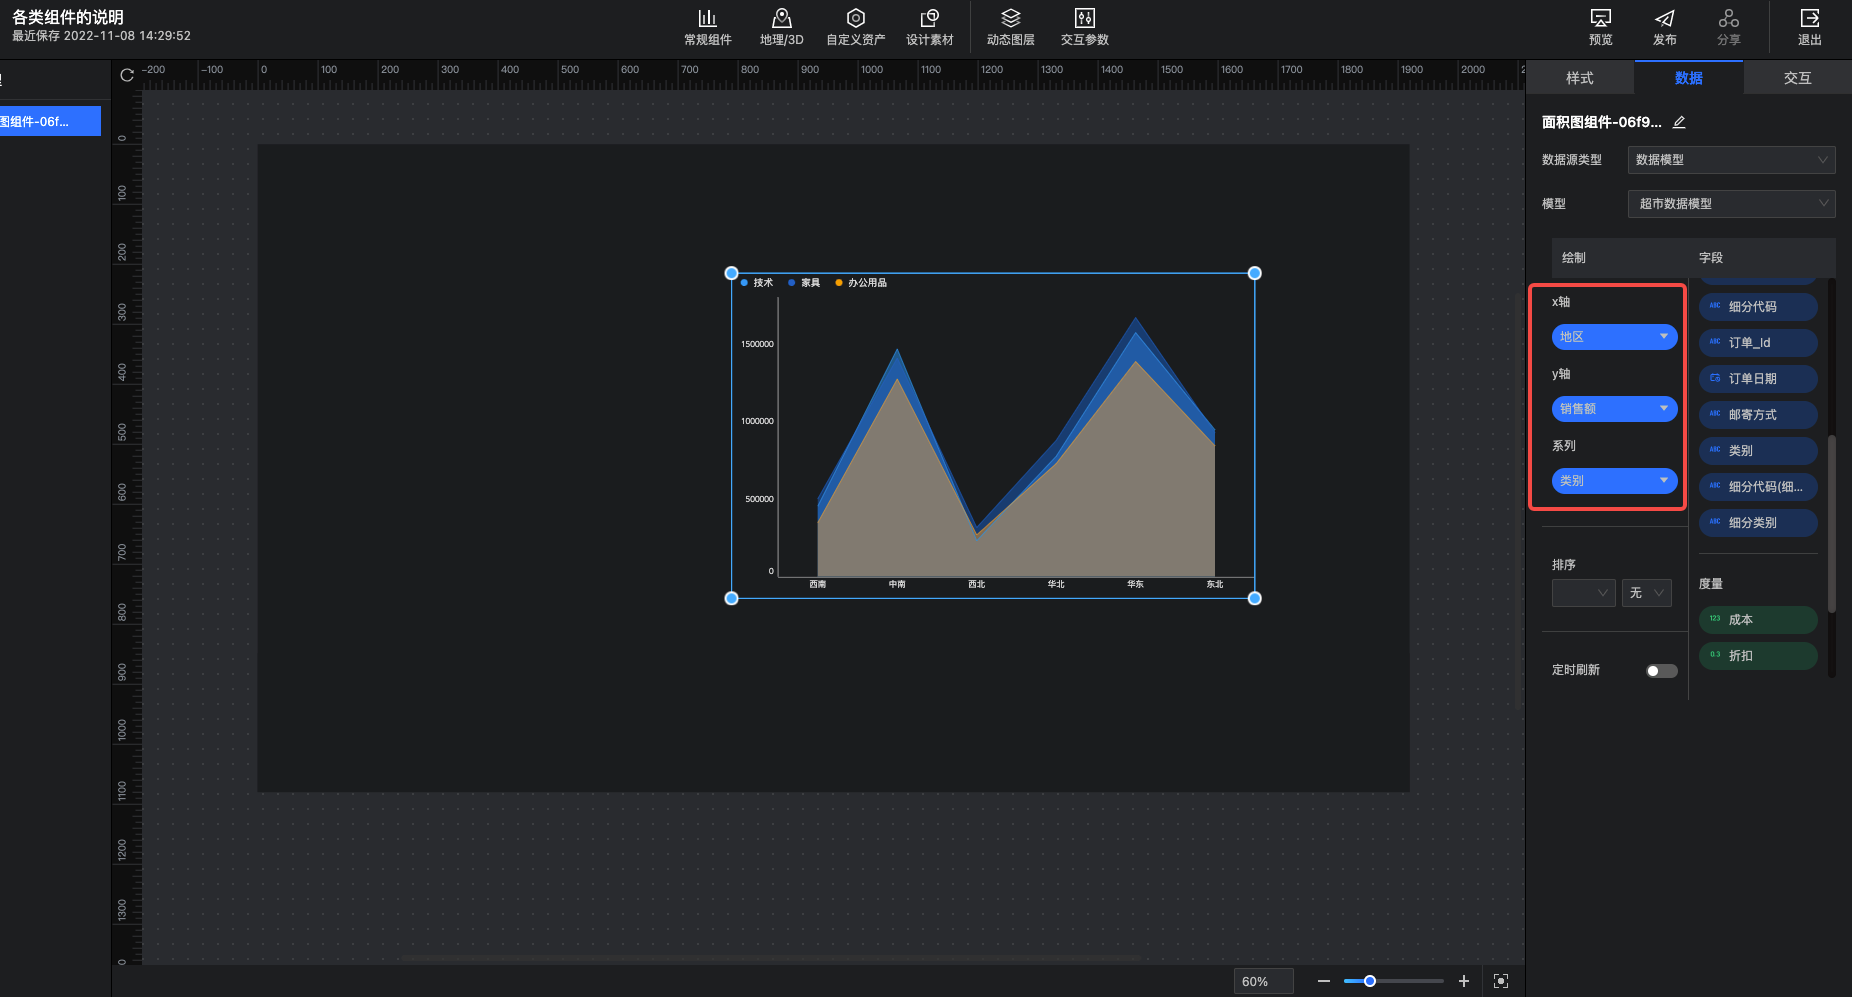The width and height of the screenshot is (1852, 997).
Task: Open the 系列 类别 field dropdown
Action: pyautogui.click(x=1614, y=481)
